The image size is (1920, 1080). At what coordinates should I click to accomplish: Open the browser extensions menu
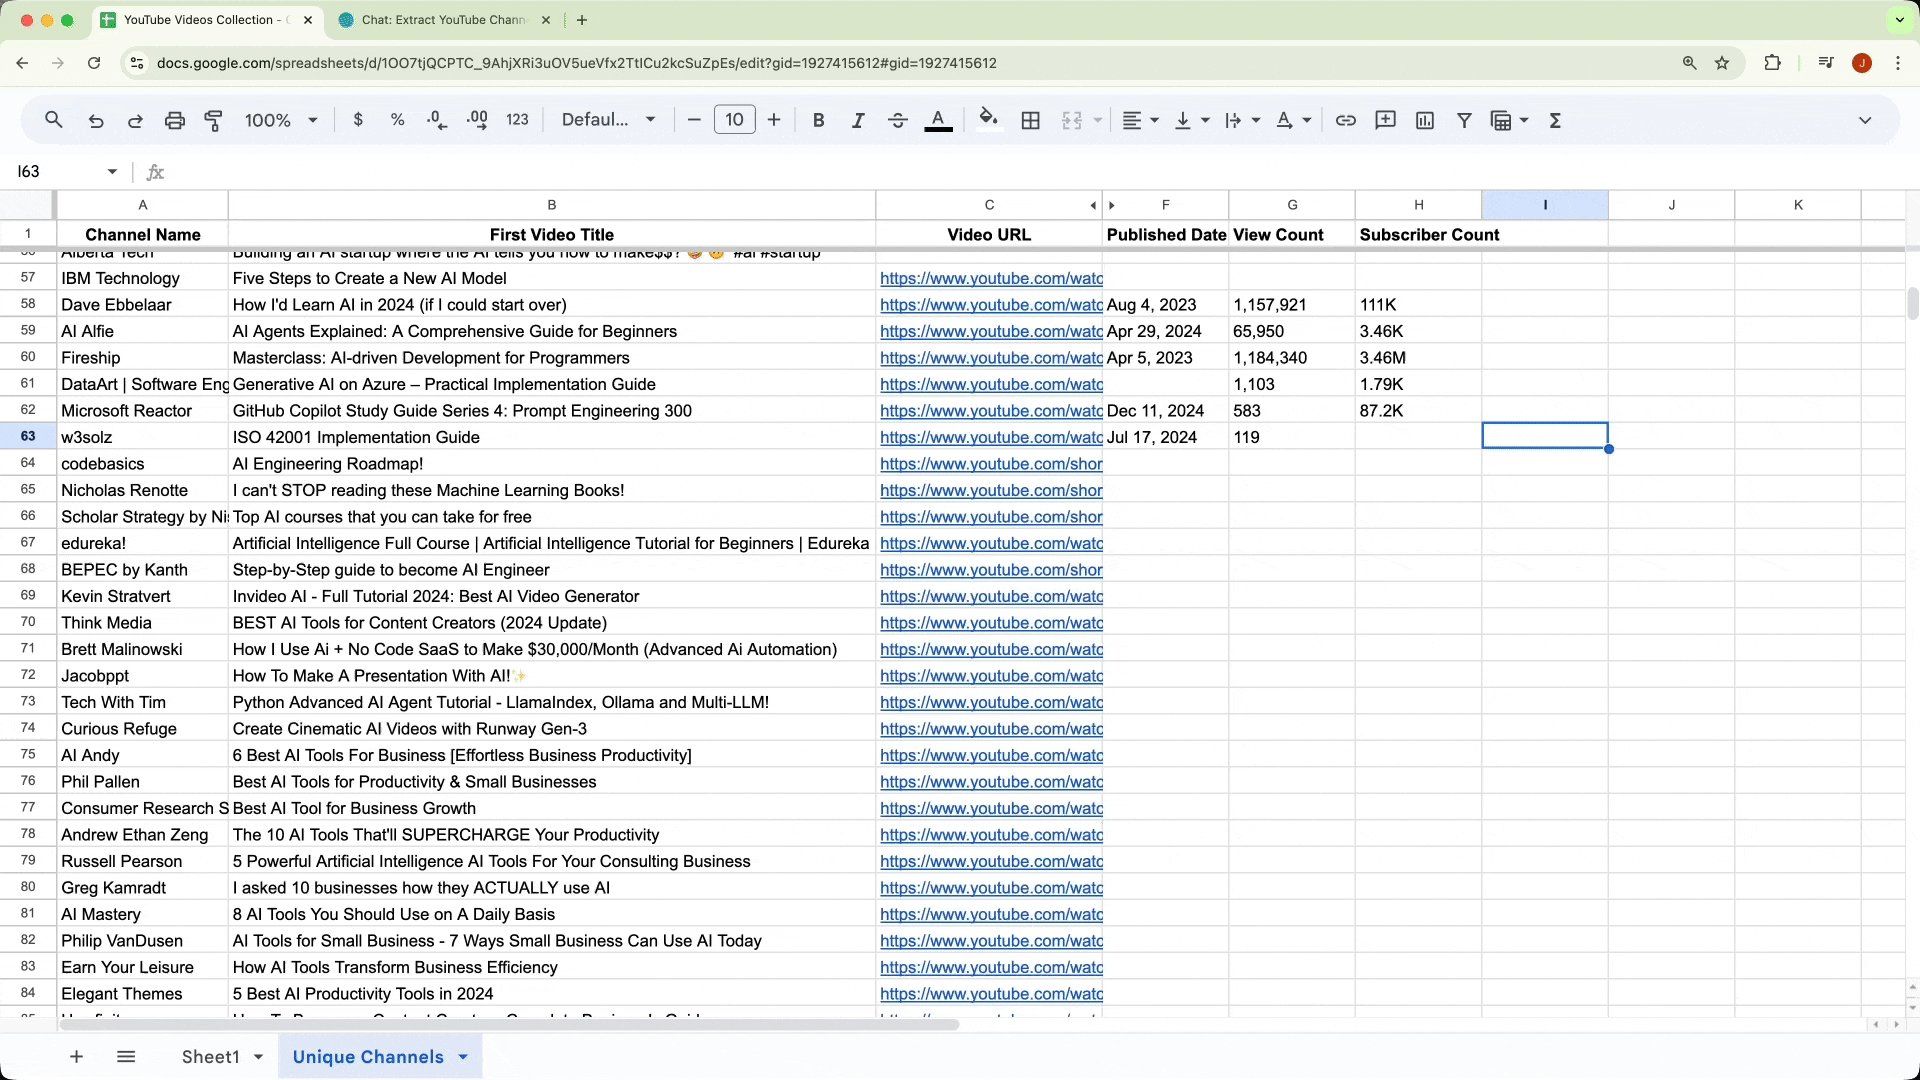1772,63
